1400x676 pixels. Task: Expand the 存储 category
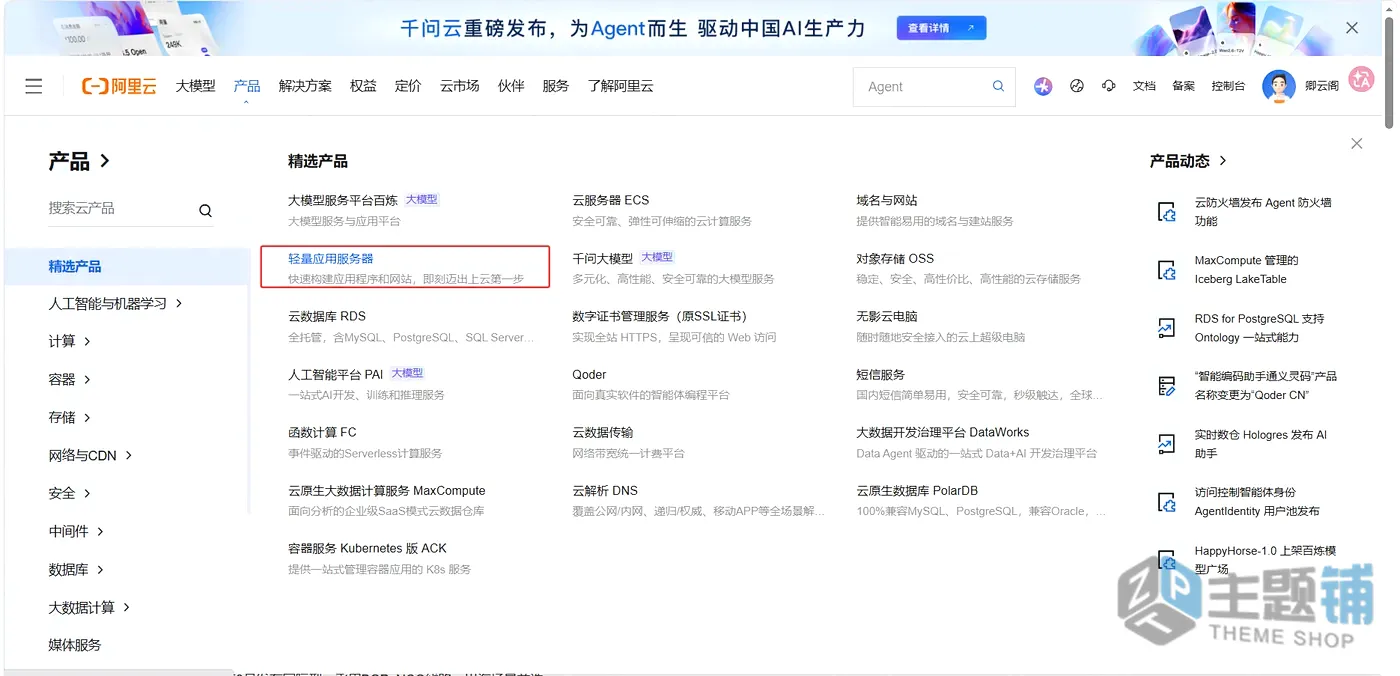[x=69, y=418]
